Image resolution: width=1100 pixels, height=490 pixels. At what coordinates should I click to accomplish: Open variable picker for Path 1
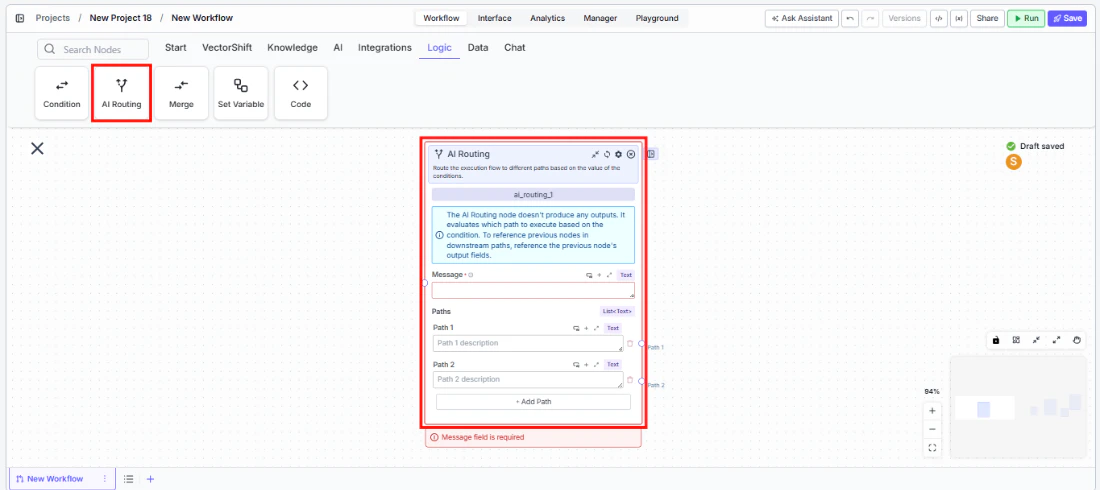576,328
